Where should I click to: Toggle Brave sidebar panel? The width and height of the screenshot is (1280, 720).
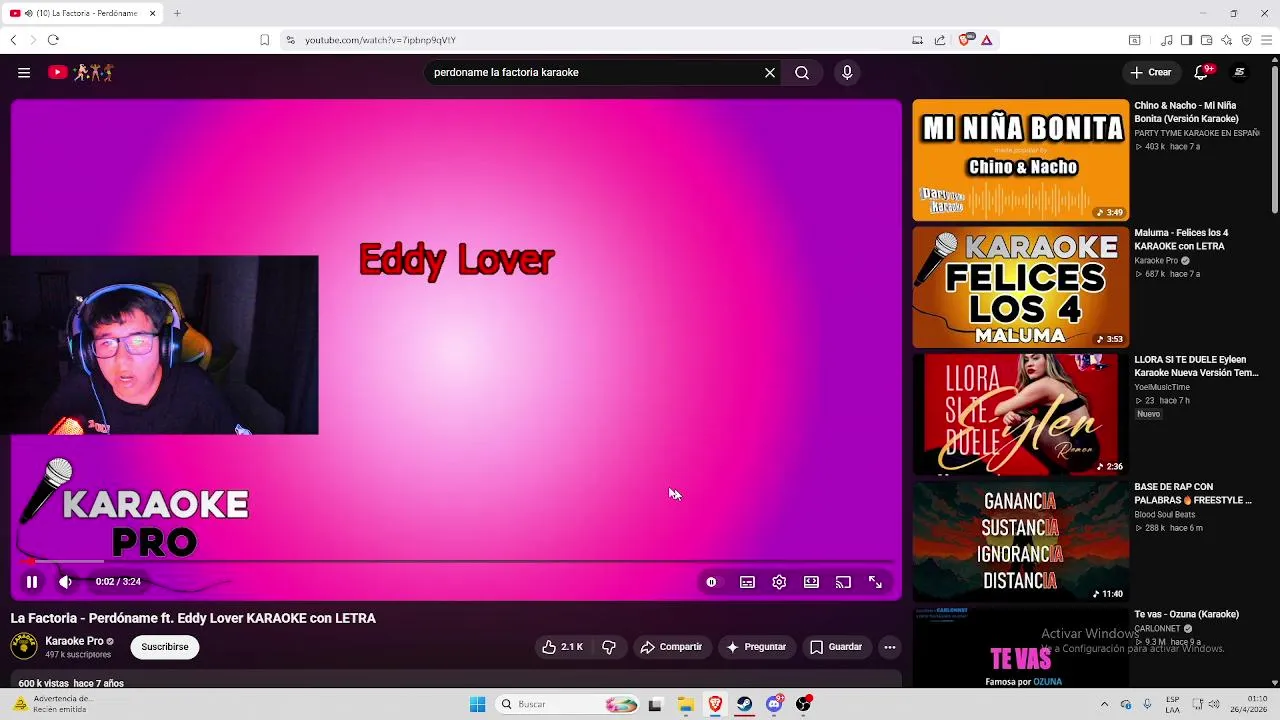pyautogui.click(x=1186, y=40)
